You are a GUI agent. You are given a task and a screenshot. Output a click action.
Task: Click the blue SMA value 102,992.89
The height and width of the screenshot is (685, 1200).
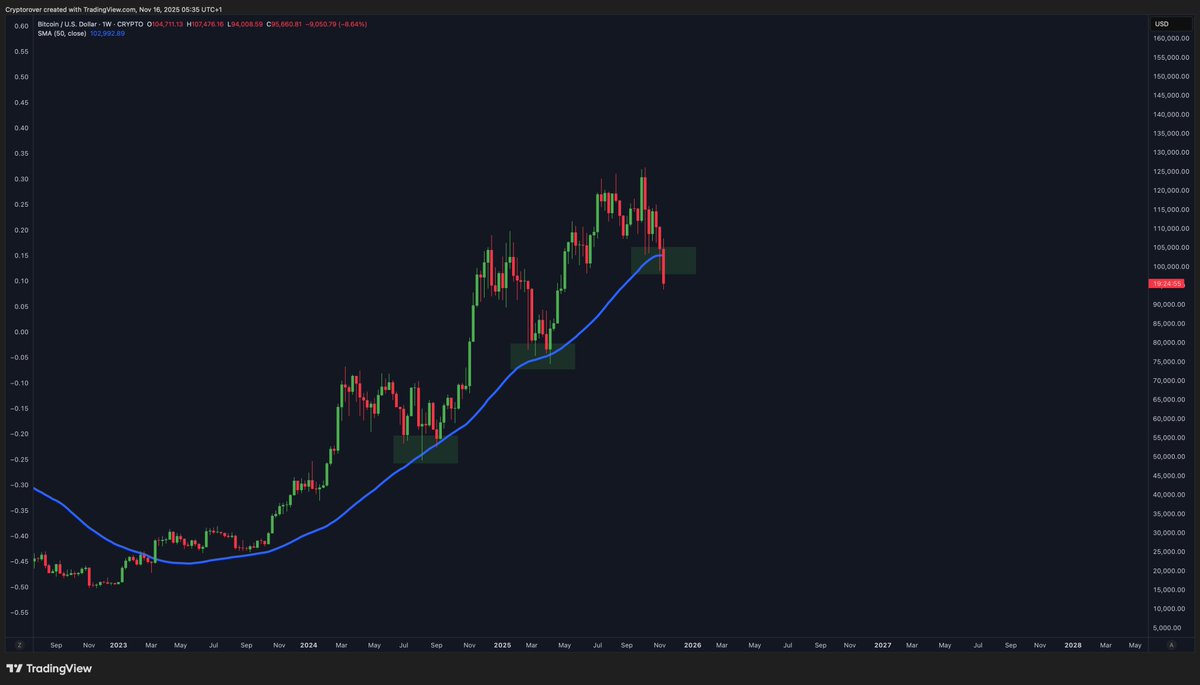pos(107,32)
